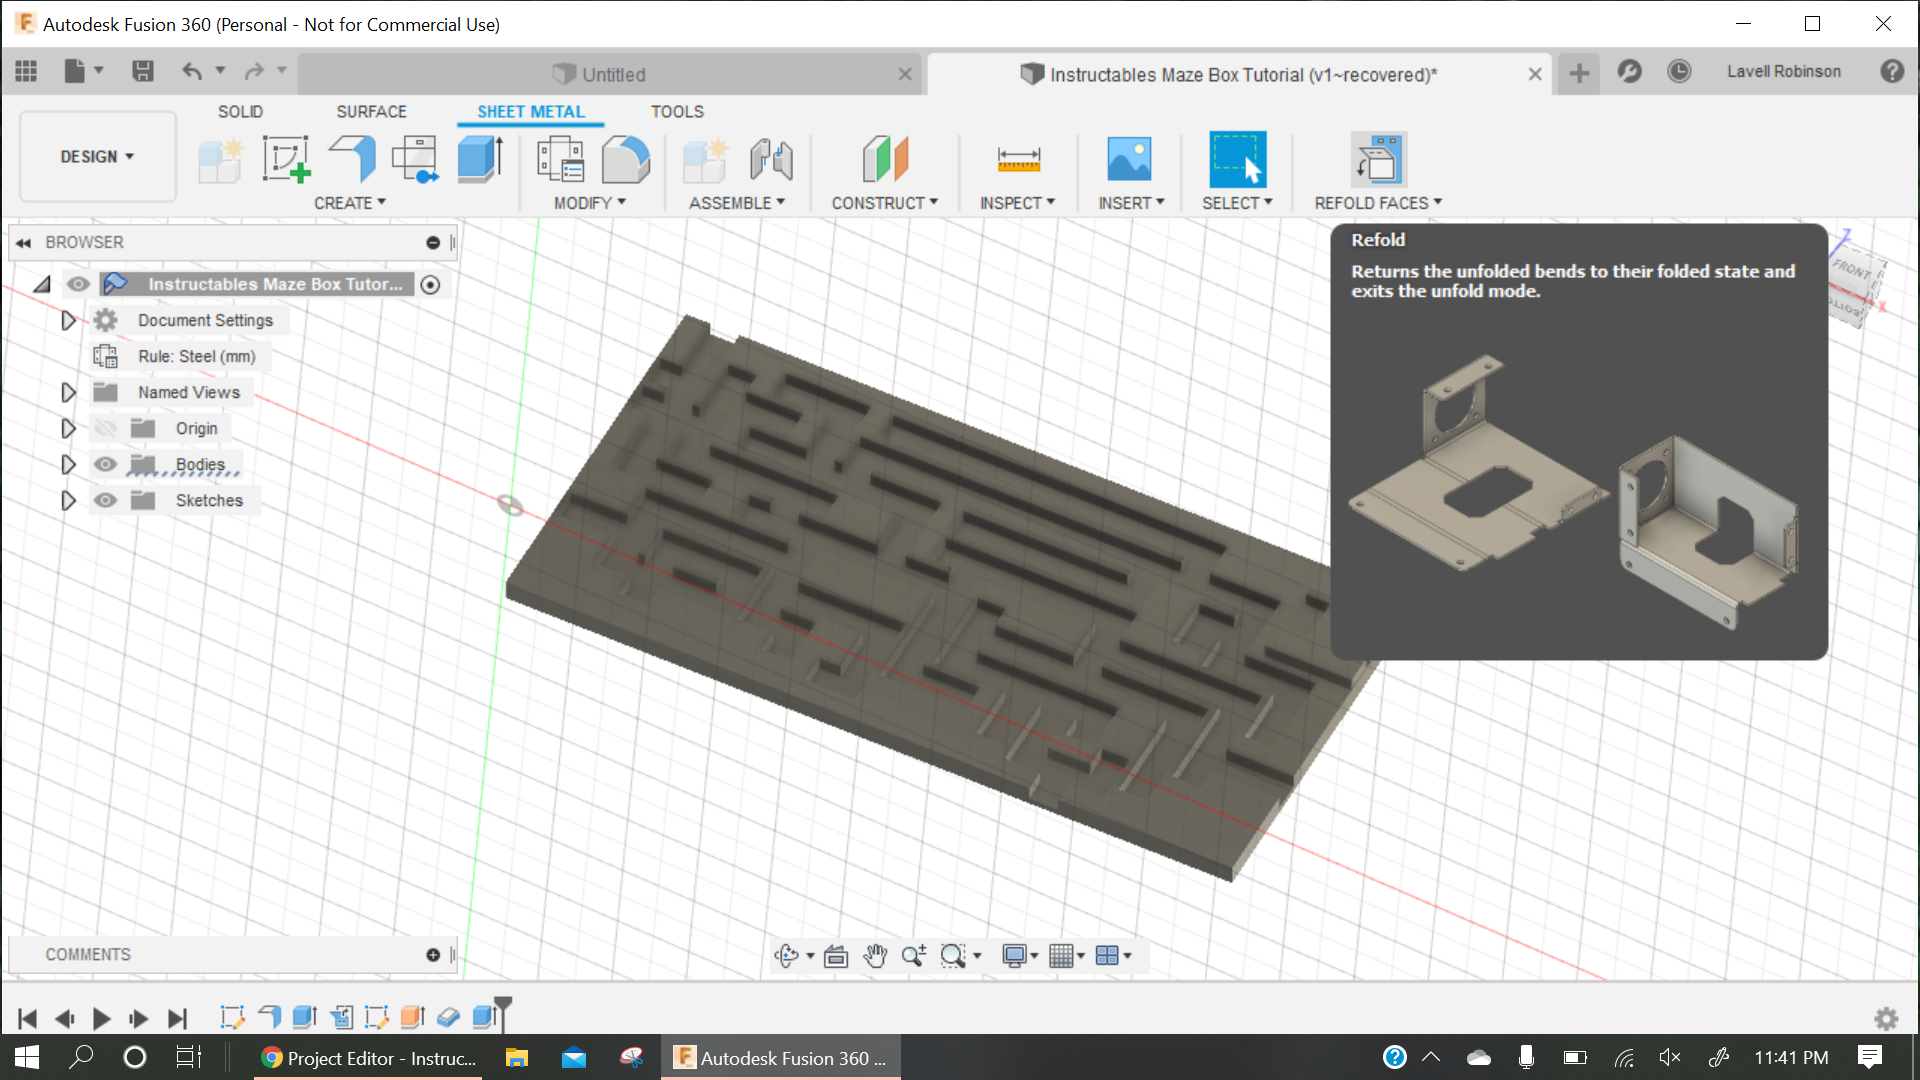This screenshot has height=1080, width=1920.
Task: Click the Refold Faces icon
Action: 1379,159
